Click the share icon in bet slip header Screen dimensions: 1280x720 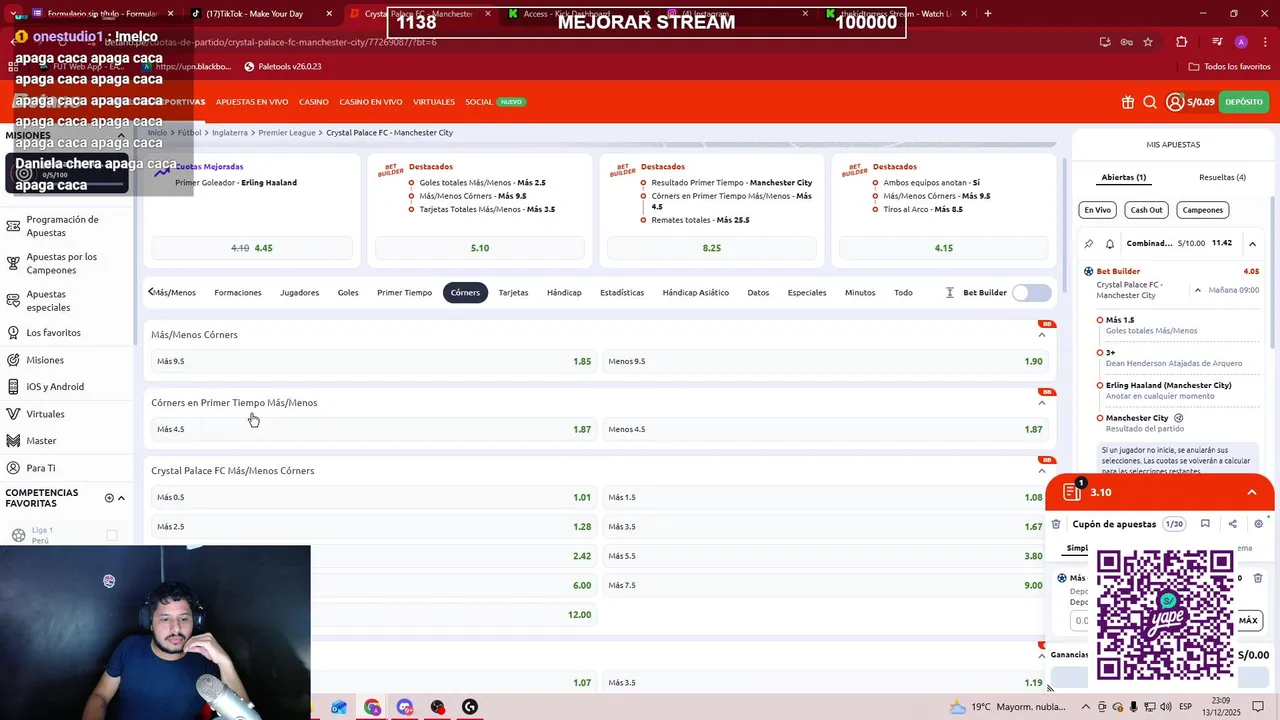coord(1232,524)
